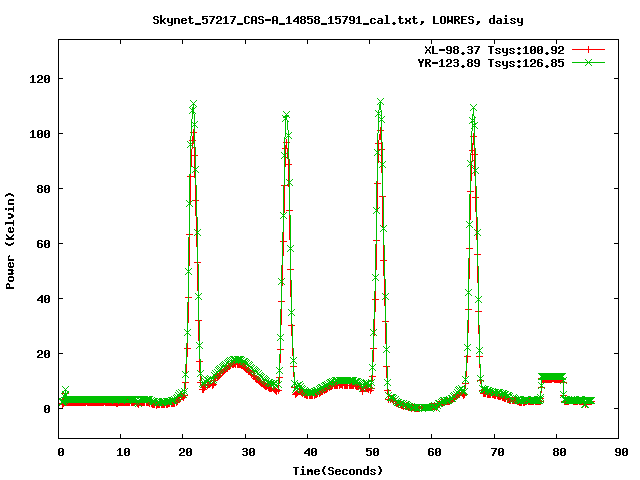Select the YR-123.89 Tsys:126.85 legend entry
The width and height of the screenshot is (640, 480).
click(491, 63)
